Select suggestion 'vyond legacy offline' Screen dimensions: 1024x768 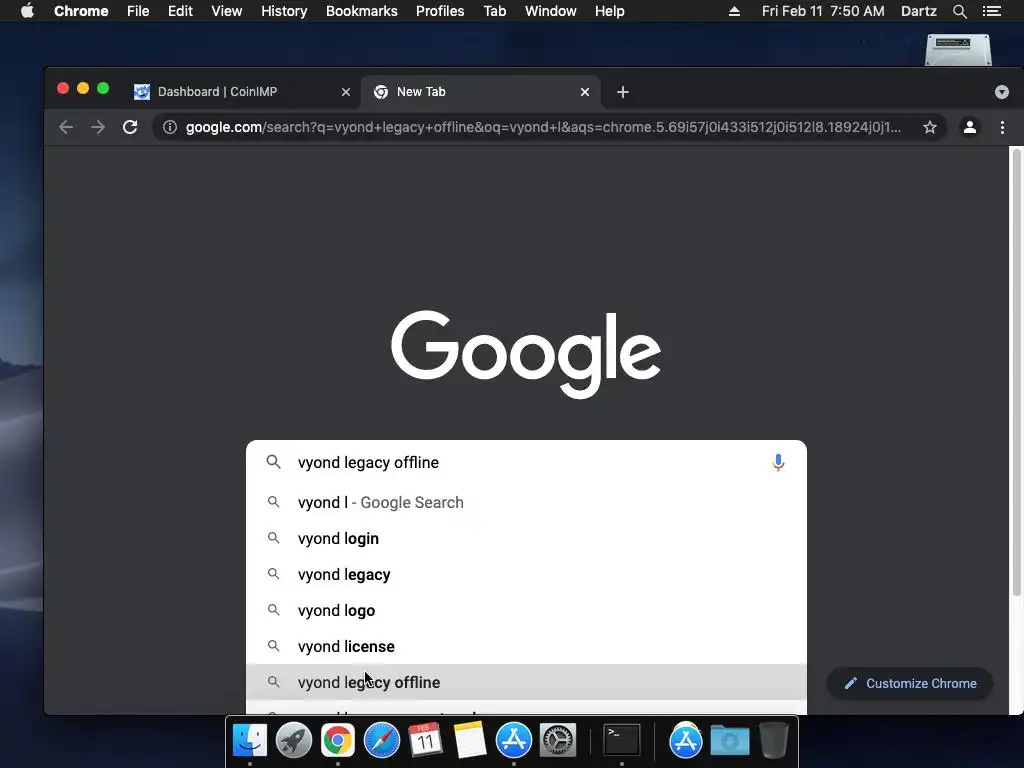tap(526, 682)
